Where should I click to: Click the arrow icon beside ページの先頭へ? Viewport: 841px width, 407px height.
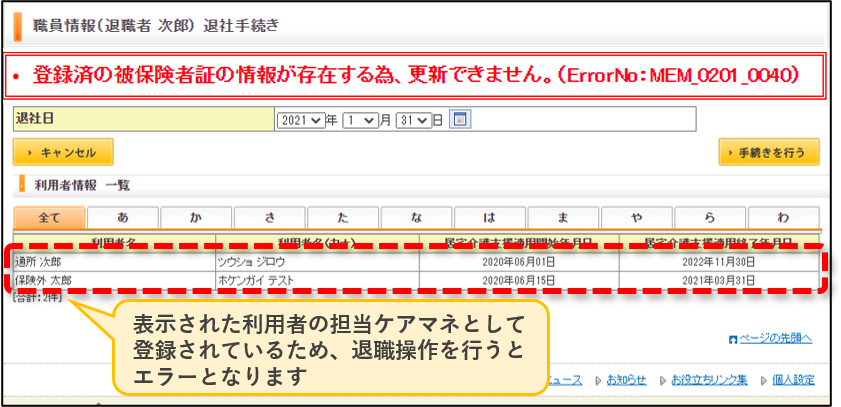pyautogui.click(x=733, y=339)
